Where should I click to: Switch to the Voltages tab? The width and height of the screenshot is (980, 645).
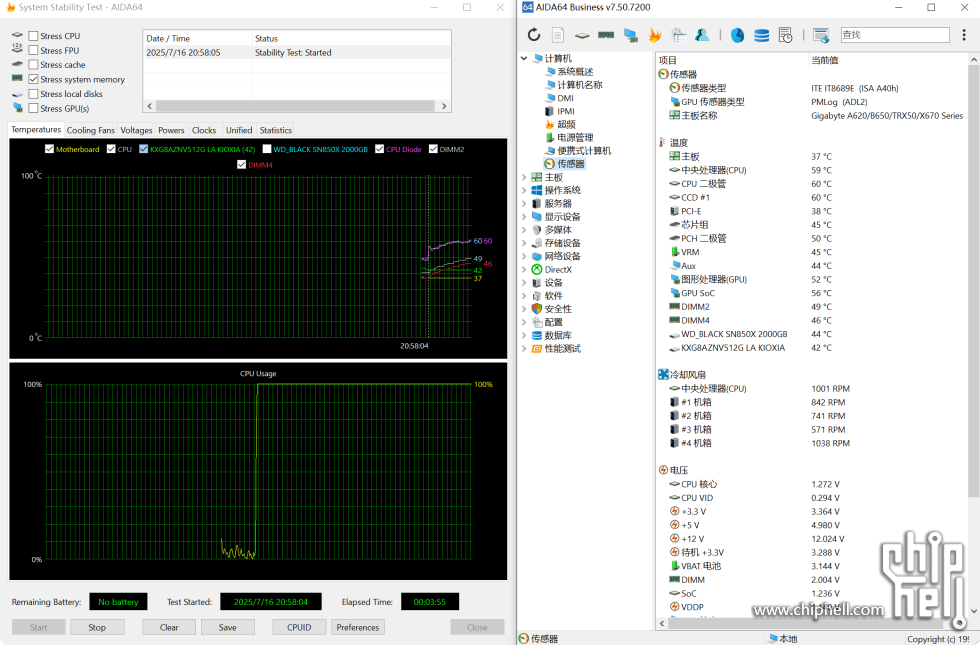(x=136, y=130)
